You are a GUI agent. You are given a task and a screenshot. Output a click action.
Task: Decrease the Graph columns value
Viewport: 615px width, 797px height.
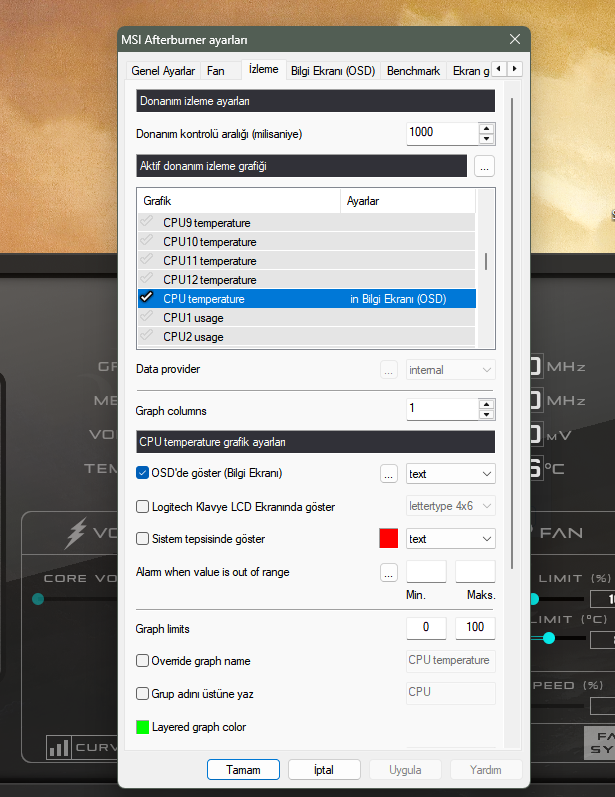coord(486,414)
